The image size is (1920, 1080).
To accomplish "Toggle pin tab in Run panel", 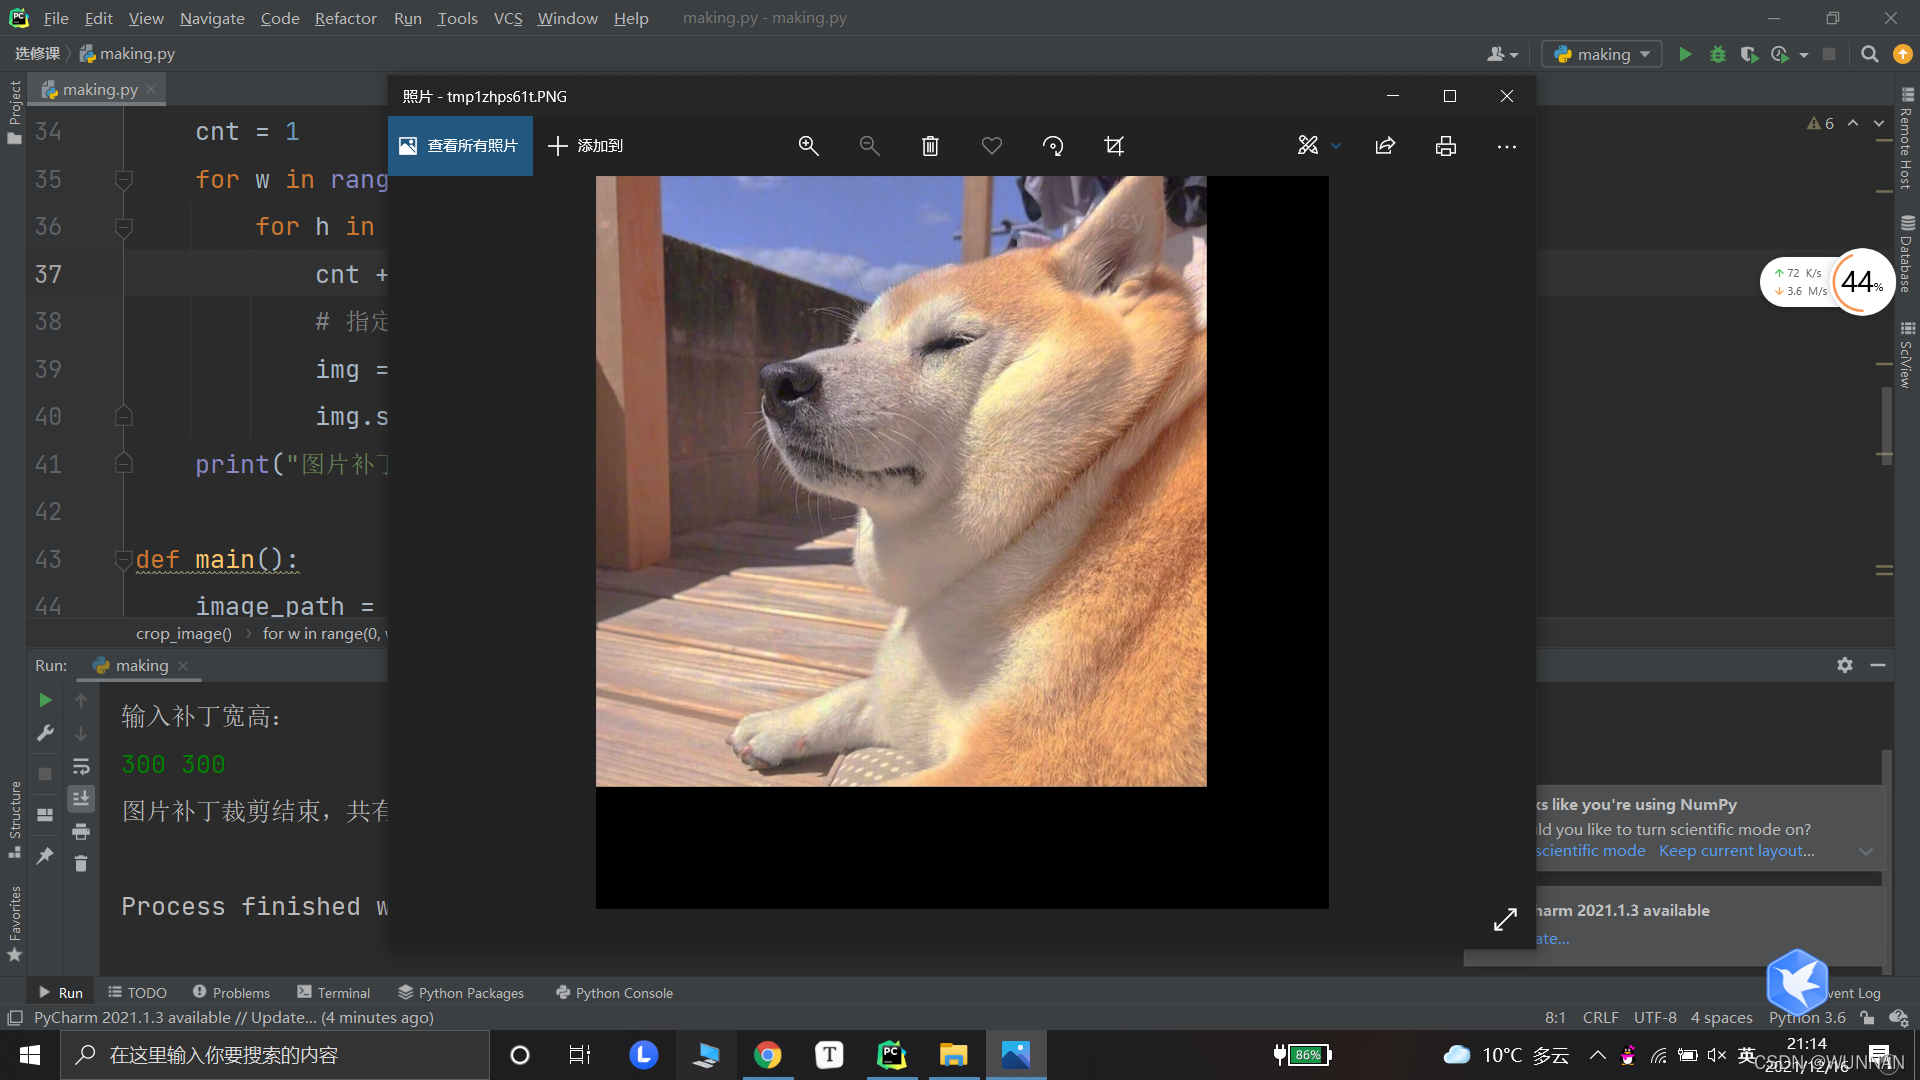I will tap(45, 856).
